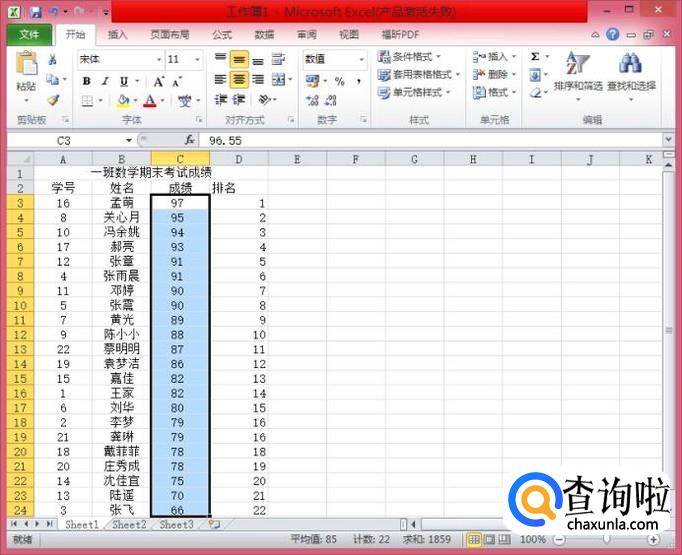Apply comma style
Screen dimensions: 682x555
tap(359, 81)
